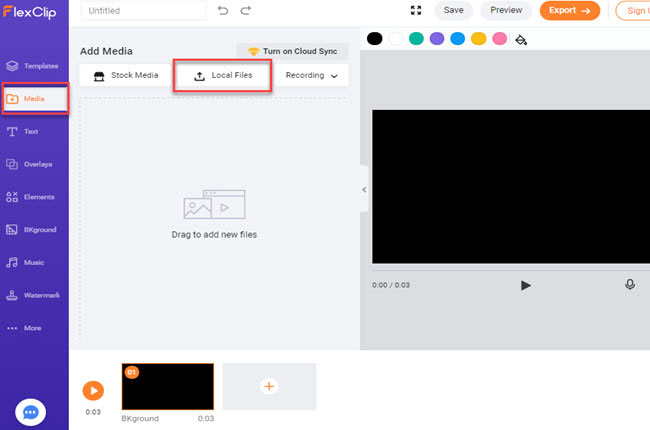
Task: Open the paint bucket fill tool
Action: click(x=521, y=39)
